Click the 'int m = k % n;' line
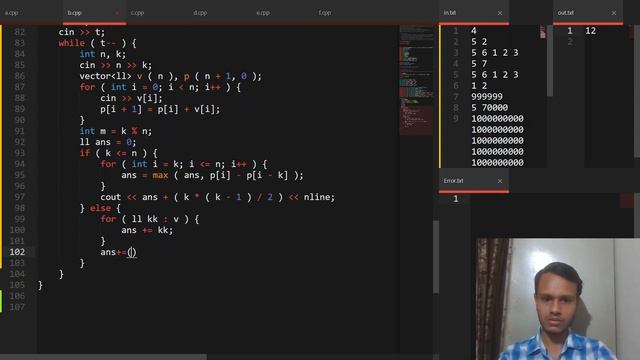Viewport: 640px width, 360px height. (116, 131)
